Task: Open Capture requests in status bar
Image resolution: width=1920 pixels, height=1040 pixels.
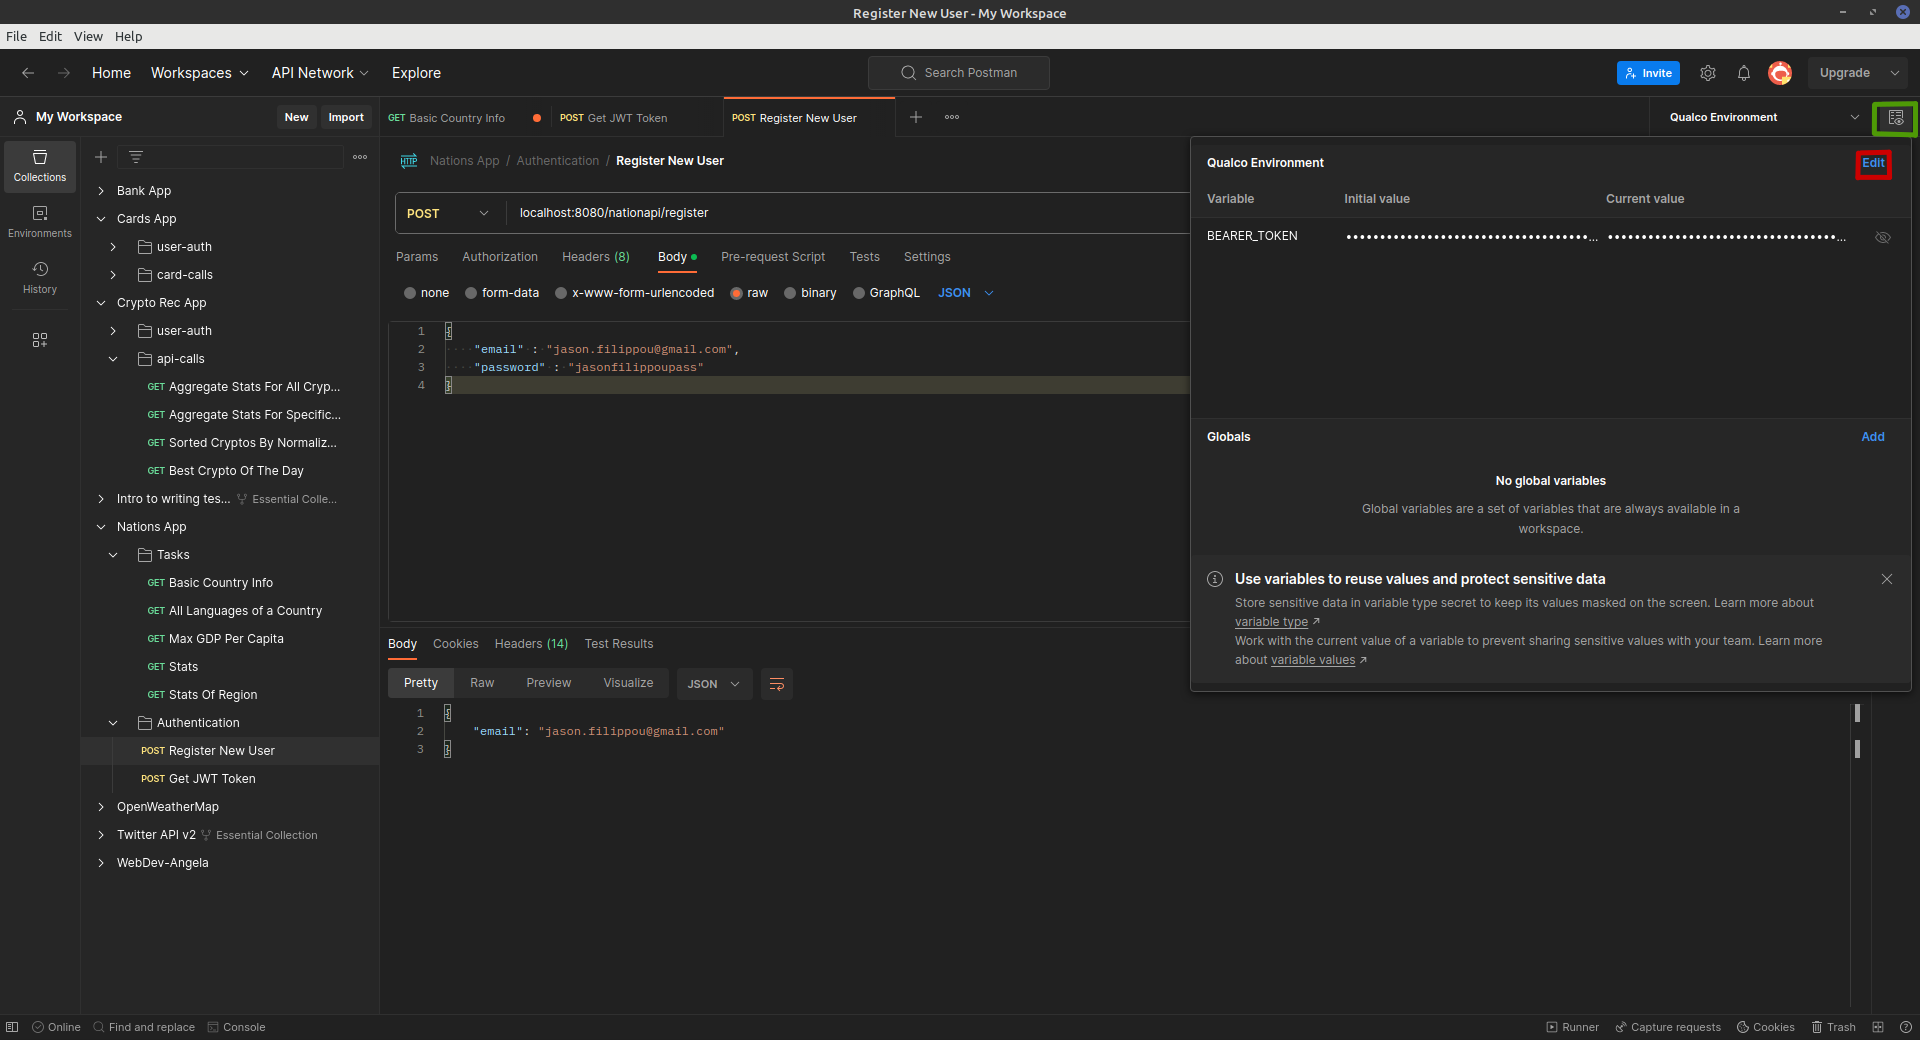Action: (x=1668, y=1027)
